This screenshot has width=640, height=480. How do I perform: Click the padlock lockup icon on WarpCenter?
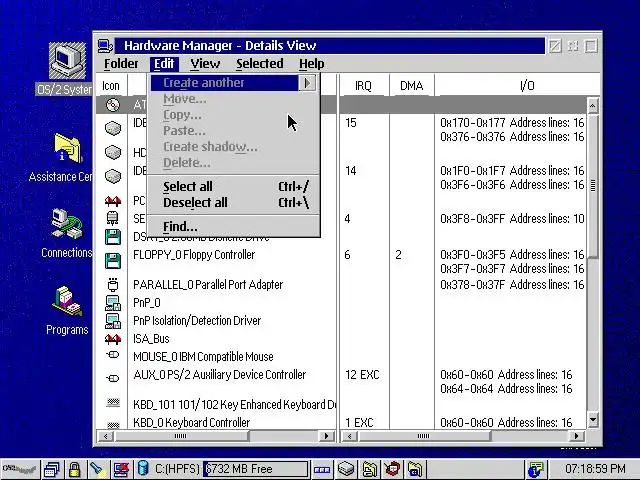click(x=74, y=469)
